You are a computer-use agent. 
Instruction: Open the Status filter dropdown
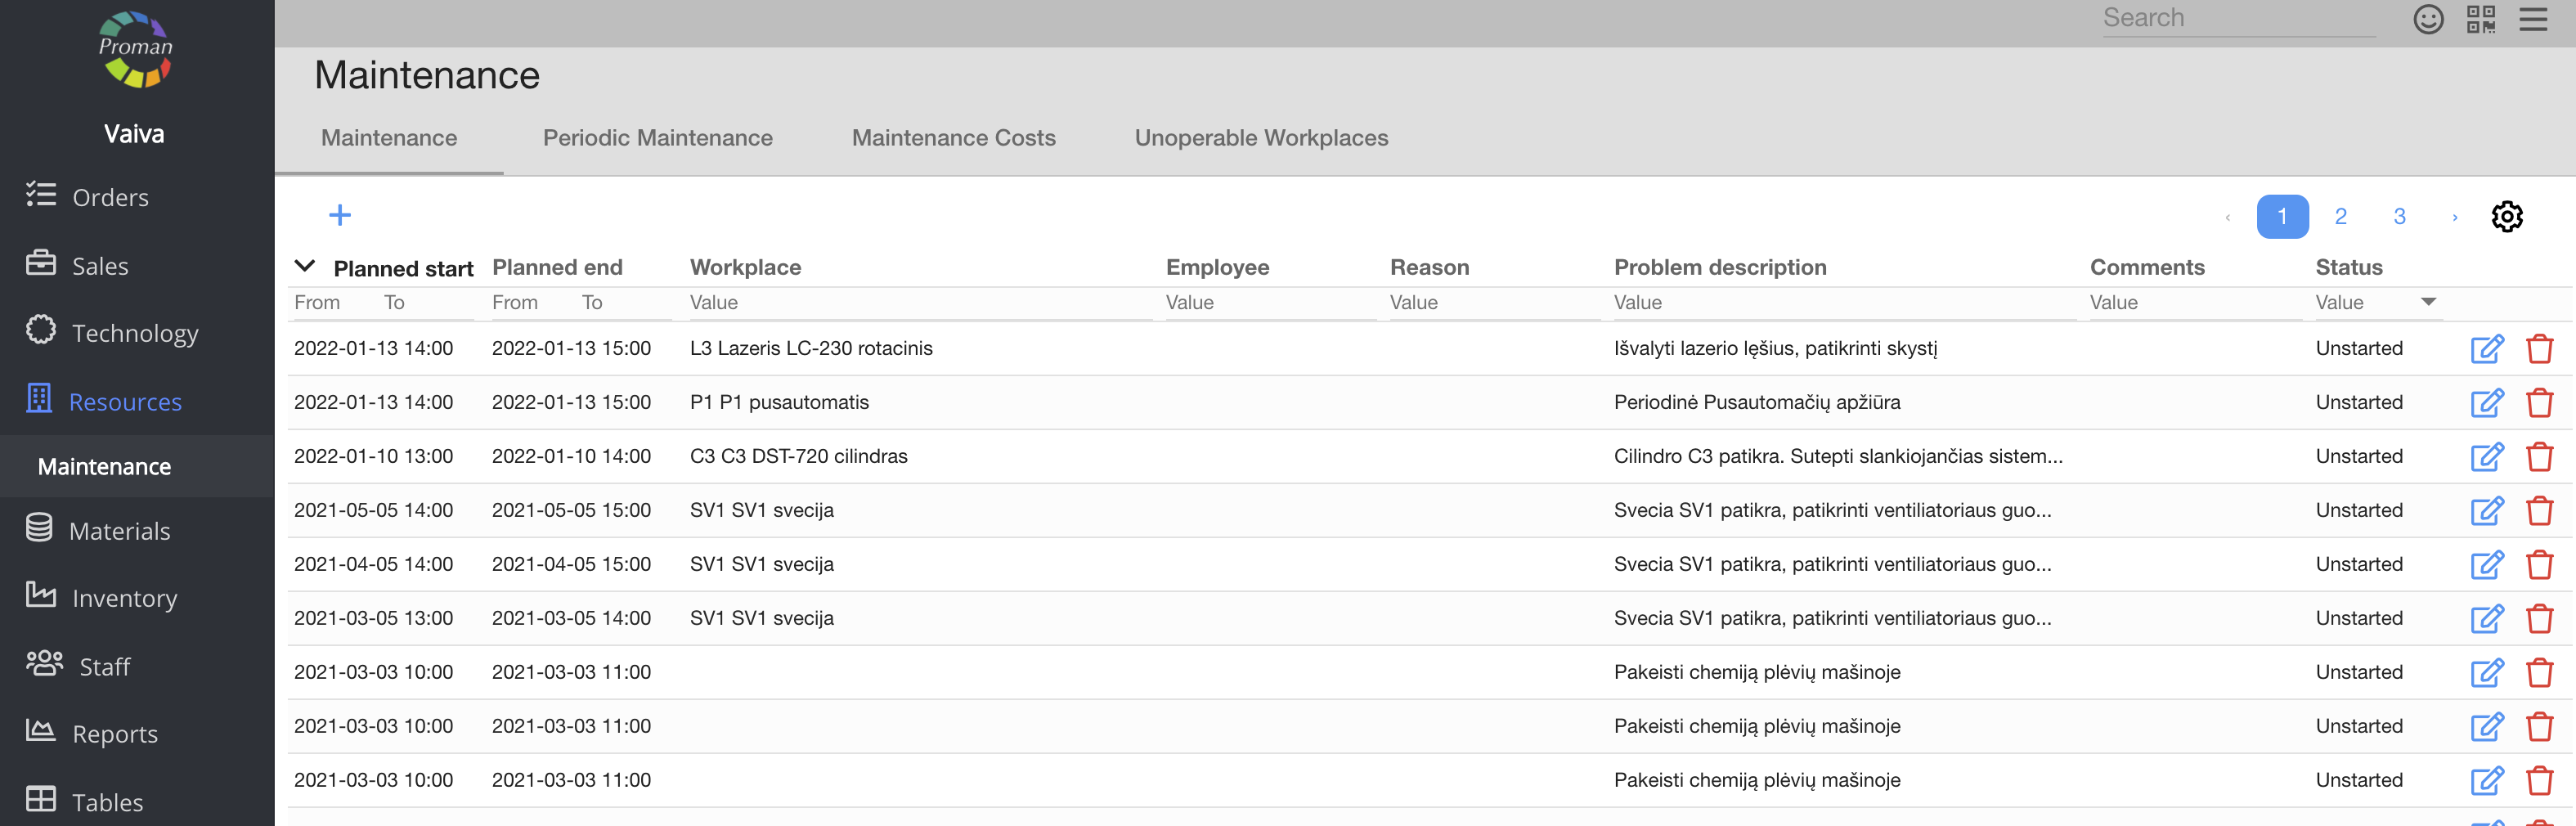(x=2427, y=302)
